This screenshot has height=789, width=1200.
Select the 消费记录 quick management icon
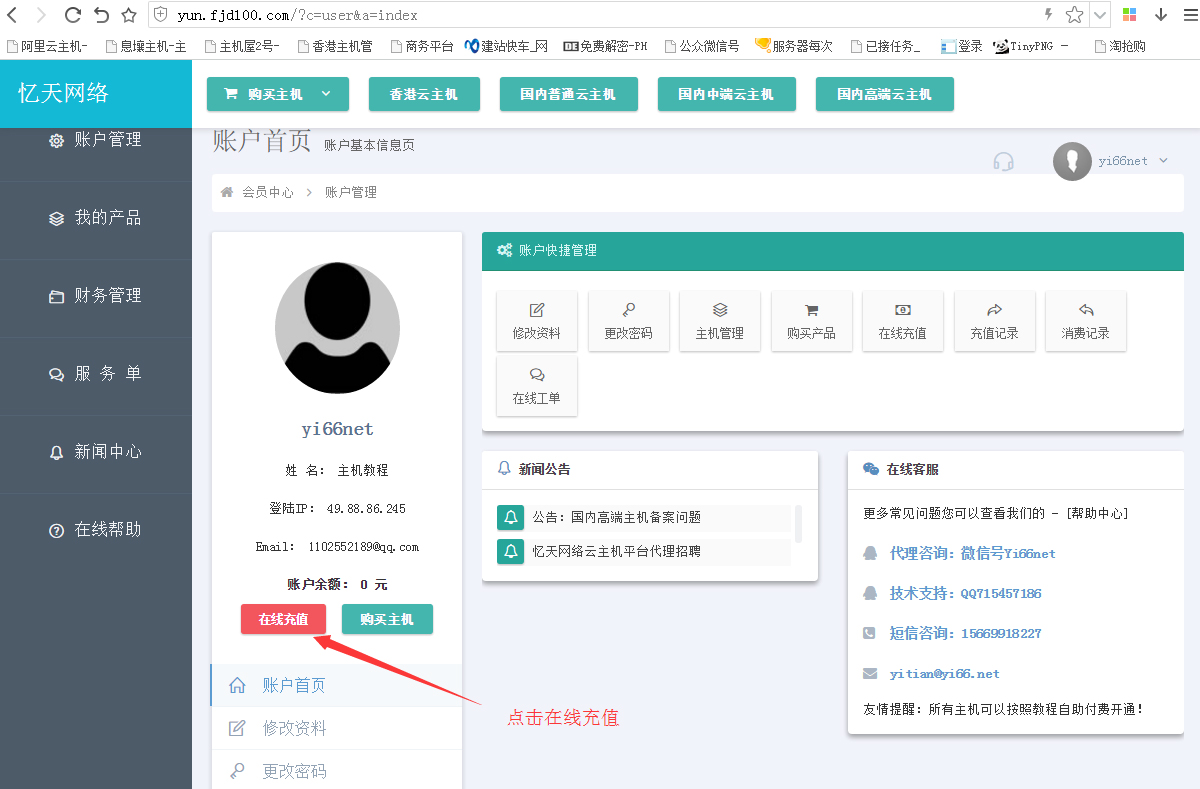point(1085,320)
